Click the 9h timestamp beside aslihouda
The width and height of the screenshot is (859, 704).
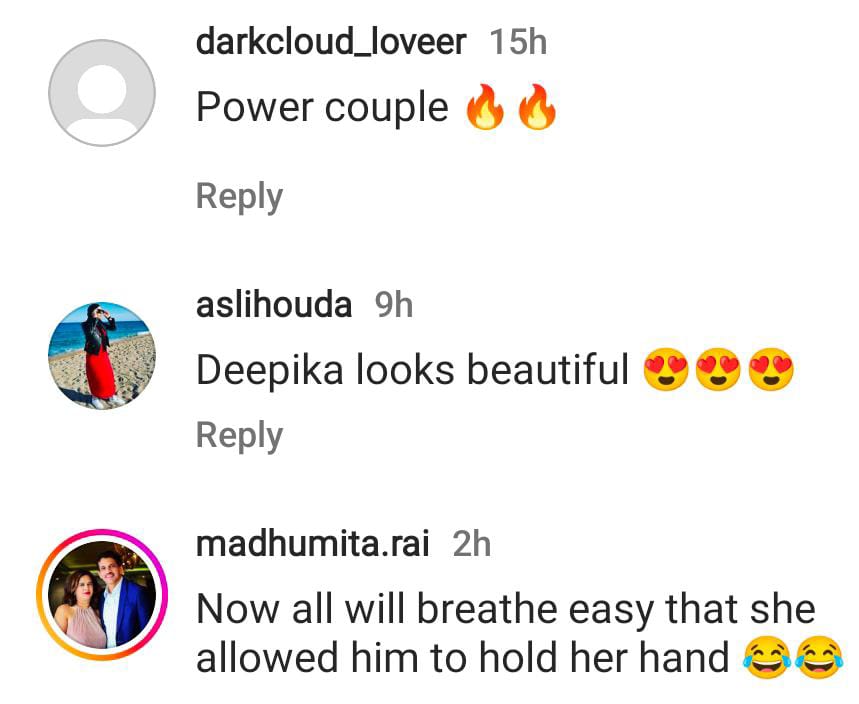pos(393,305)
